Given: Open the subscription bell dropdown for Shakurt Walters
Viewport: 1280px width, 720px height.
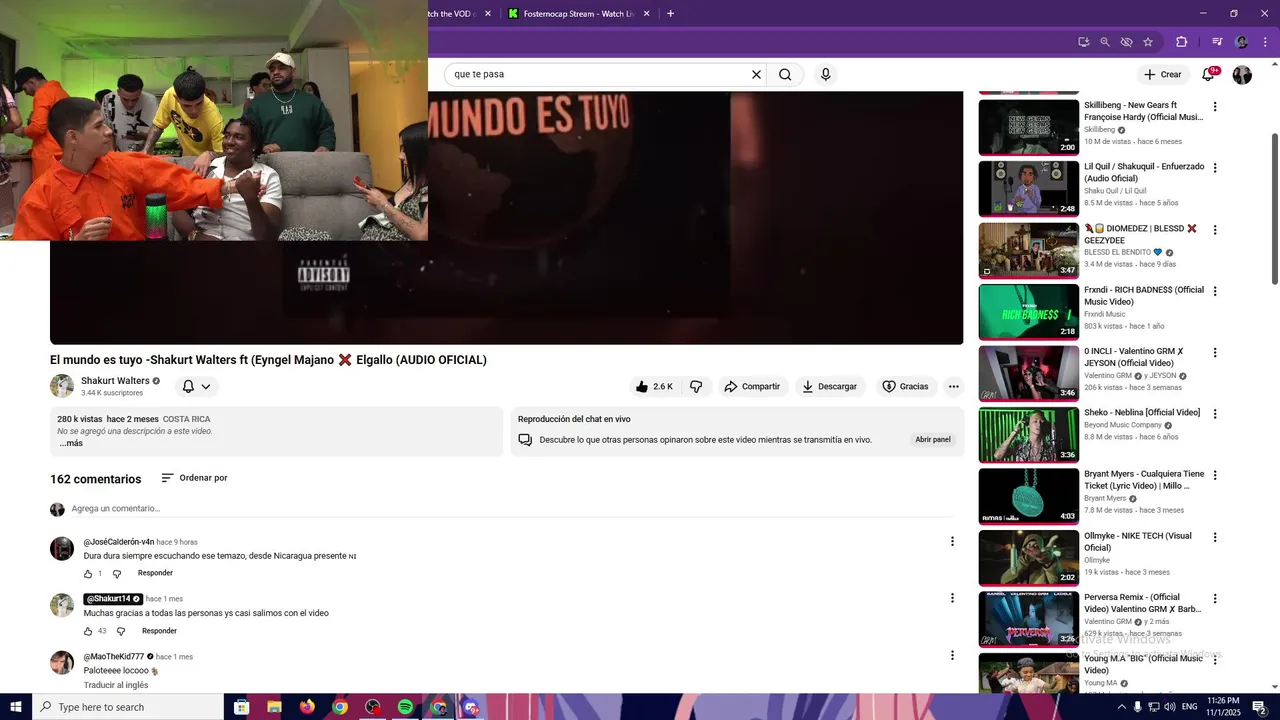Looking at the screenshot, I should [x=196, y=387].
